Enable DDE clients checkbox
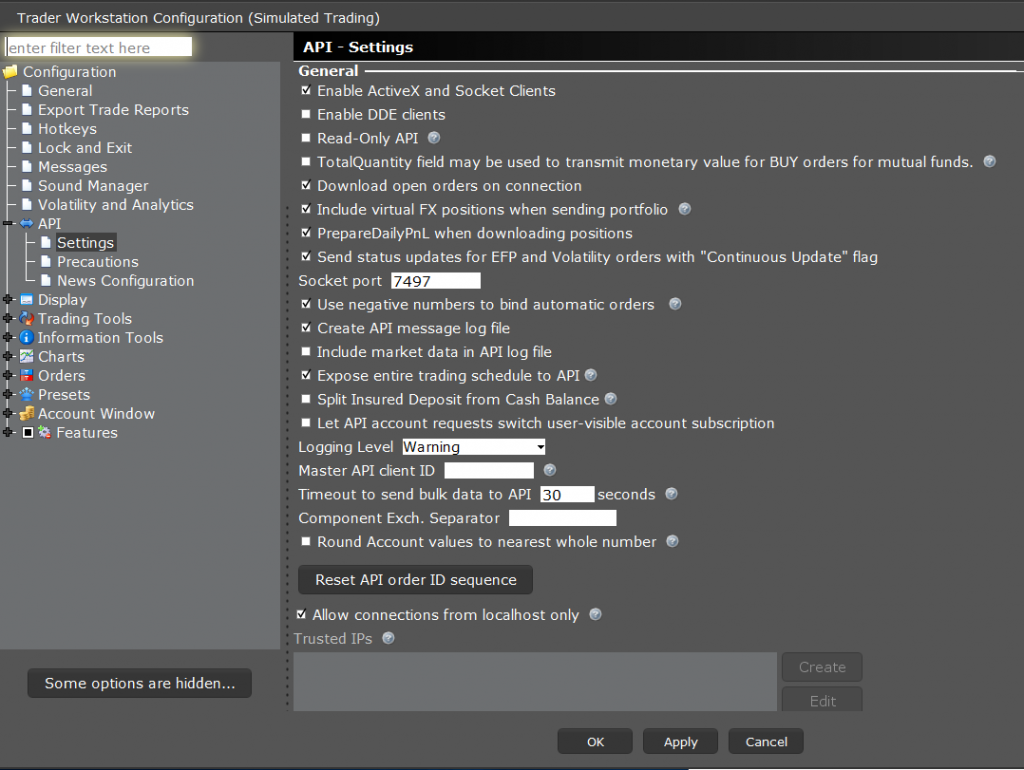The width and height of the screenshot is (1024, 770). pos(306,114)
